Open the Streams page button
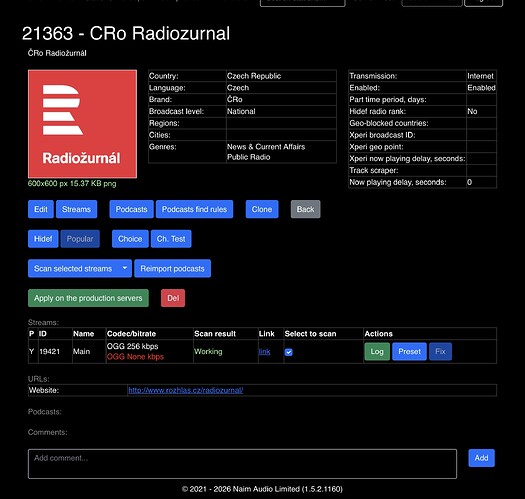The width and height of the screenshot is (525, 499). coord(76,209)
